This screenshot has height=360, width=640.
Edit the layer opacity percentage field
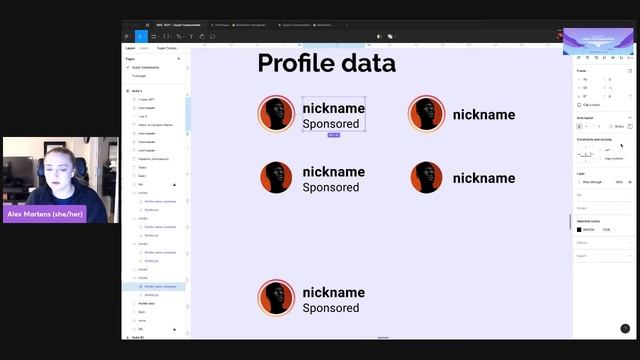tap(619, 182)
